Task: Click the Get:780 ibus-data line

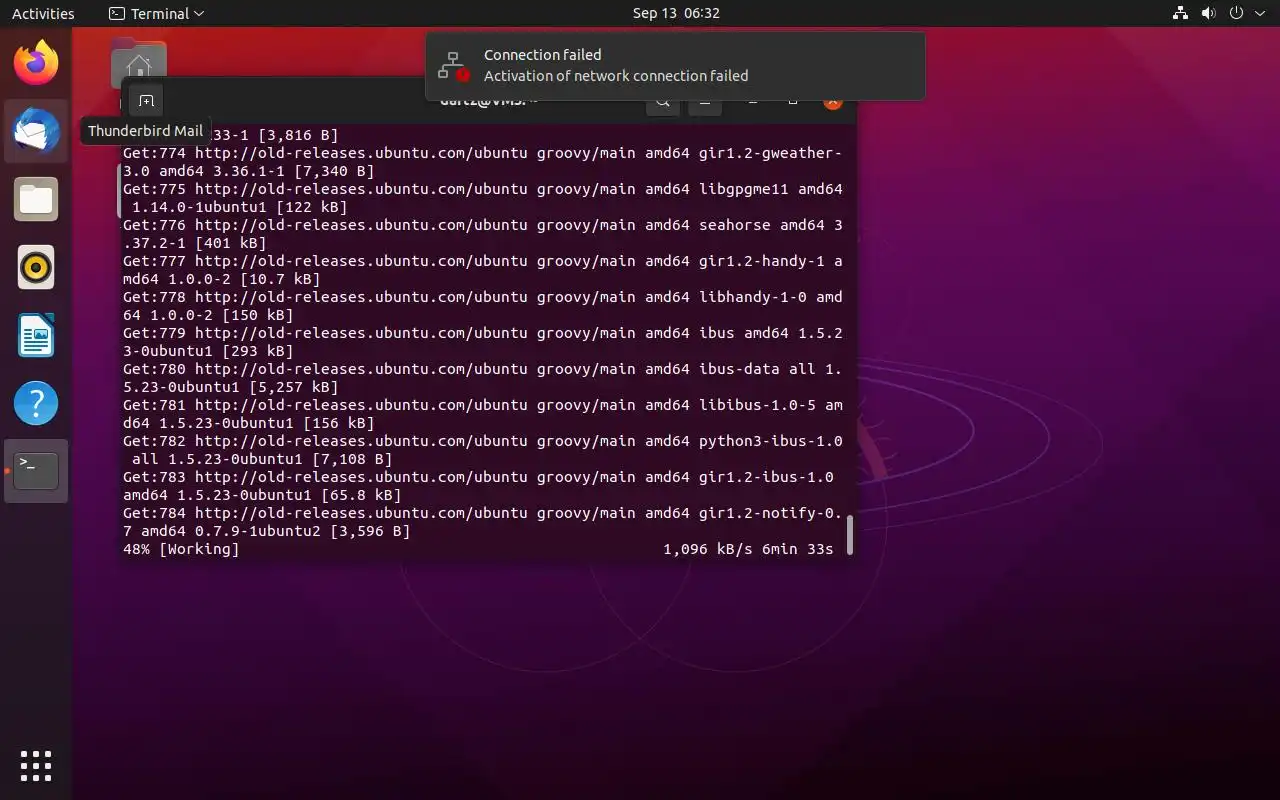Action: [x=483, y=378]
